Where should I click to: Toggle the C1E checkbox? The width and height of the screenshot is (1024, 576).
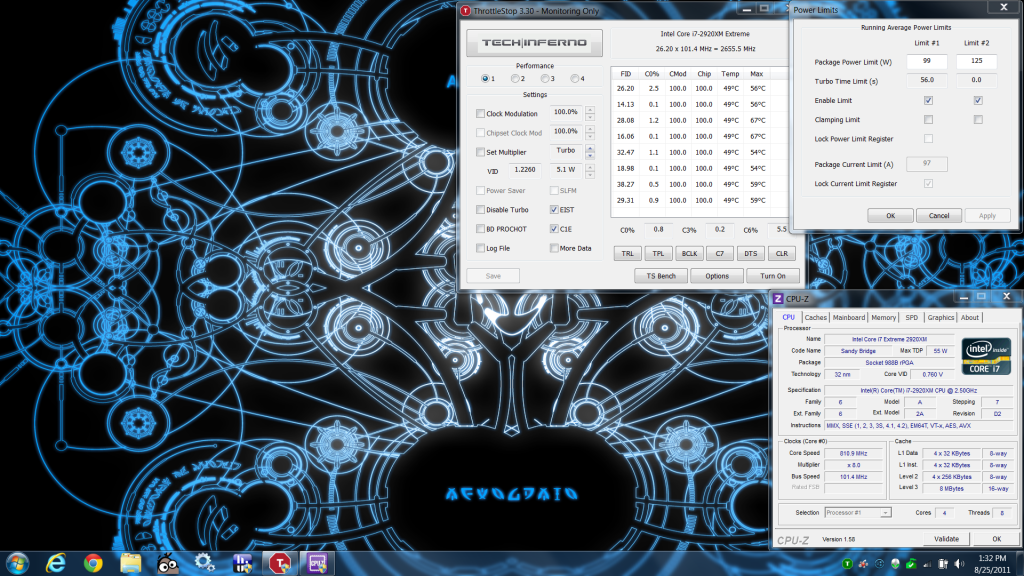(x=554, y=229)
